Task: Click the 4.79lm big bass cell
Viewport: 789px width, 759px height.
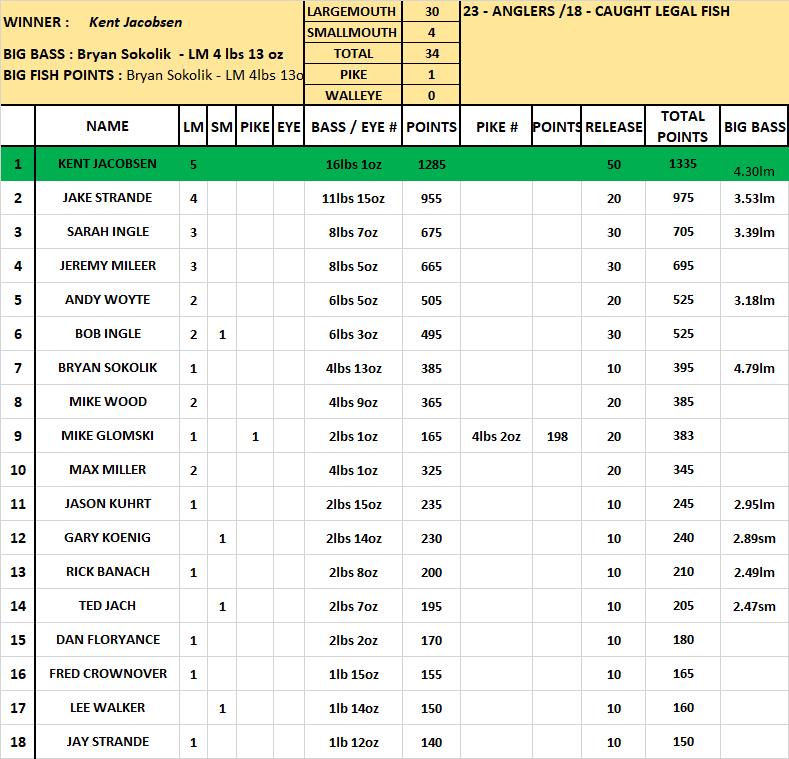Action: 754,368
